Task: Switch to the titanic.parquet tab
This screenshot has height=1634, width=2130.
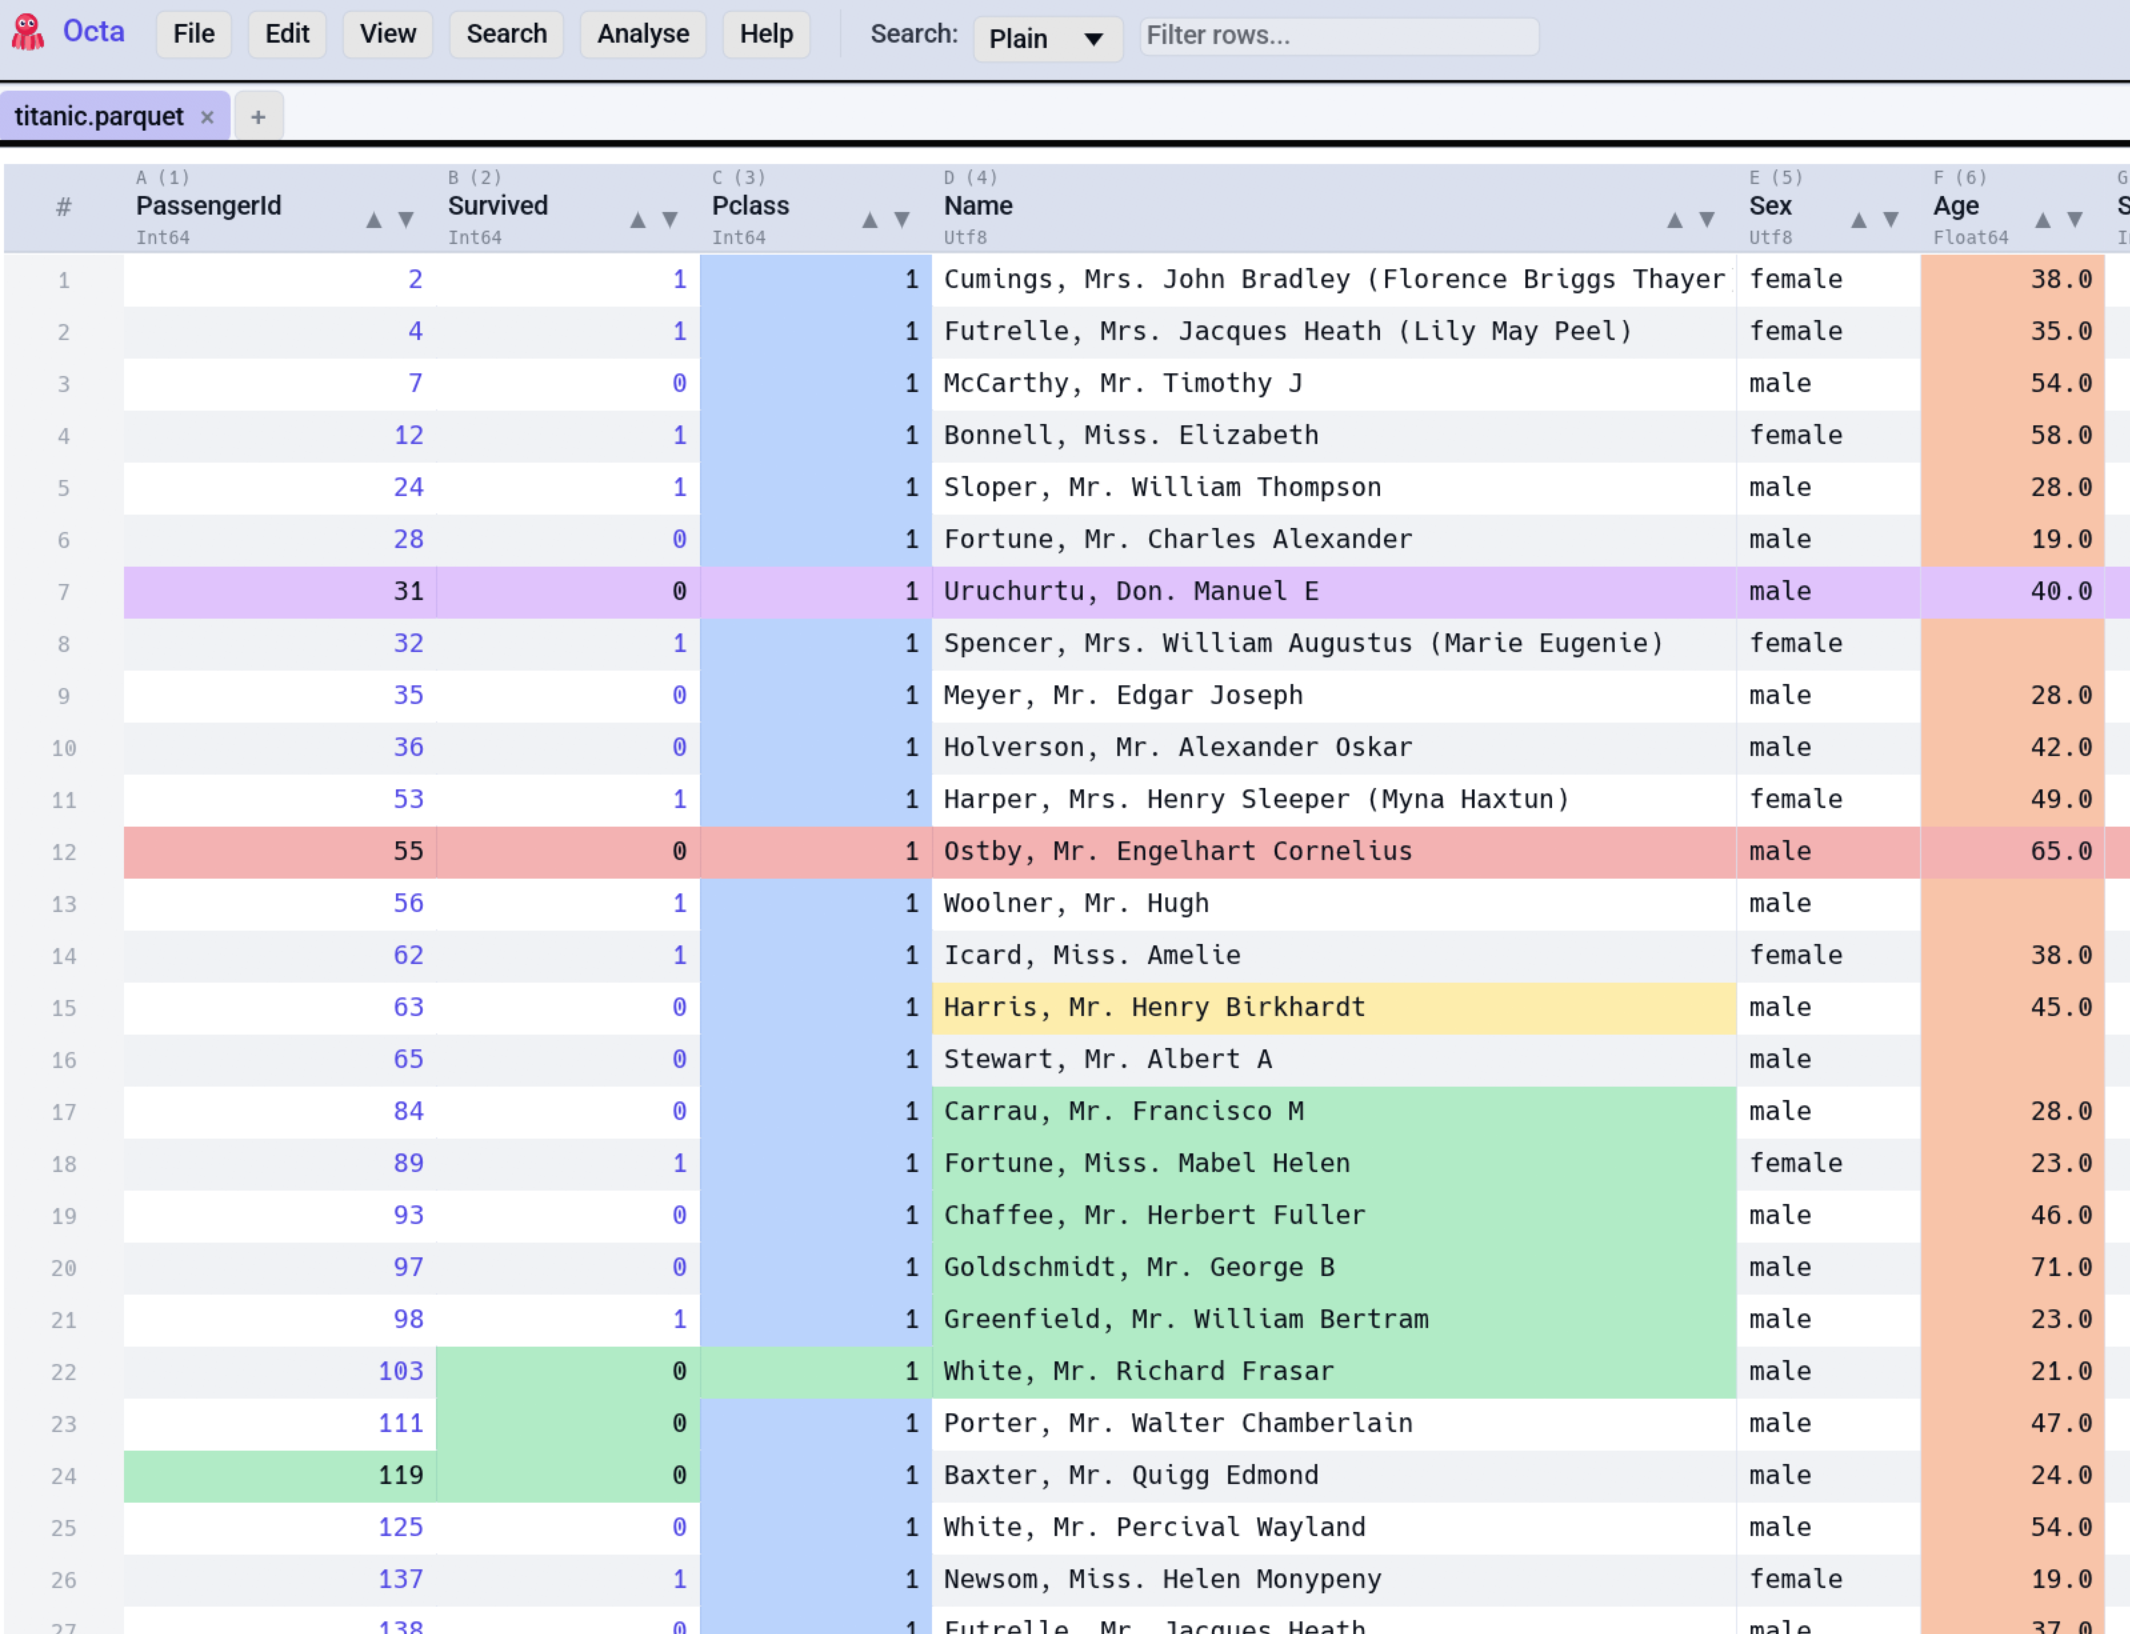Action: click(99, 117)
